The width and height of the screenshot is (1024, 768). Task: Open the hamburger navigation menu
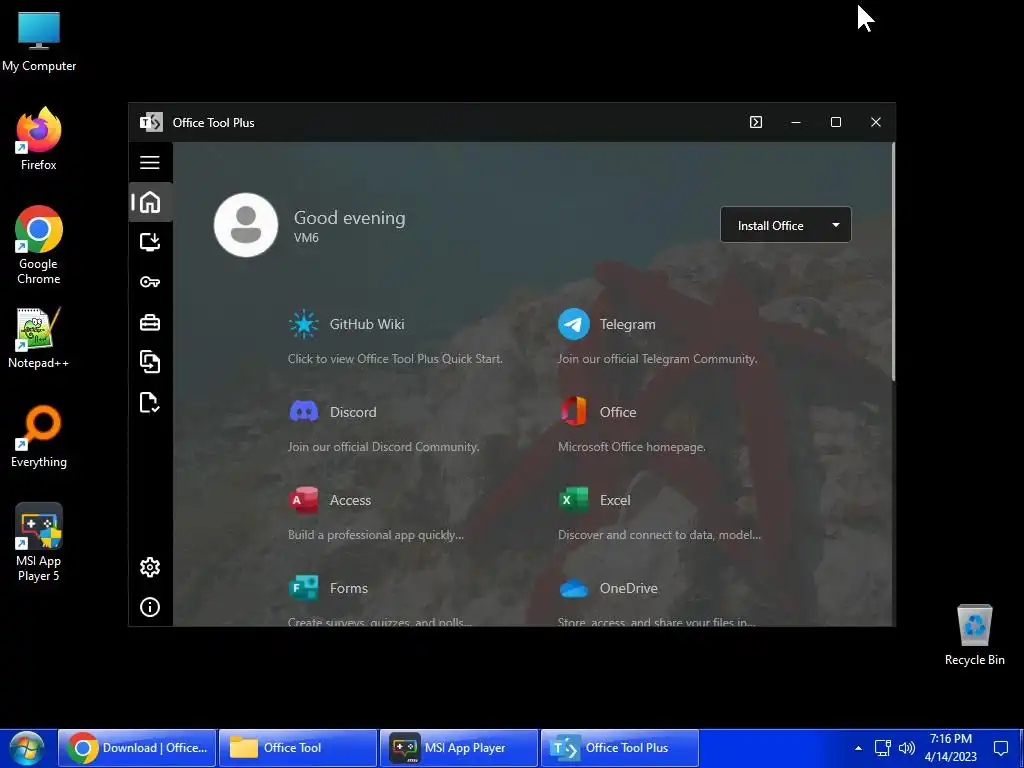click(150, 162)
